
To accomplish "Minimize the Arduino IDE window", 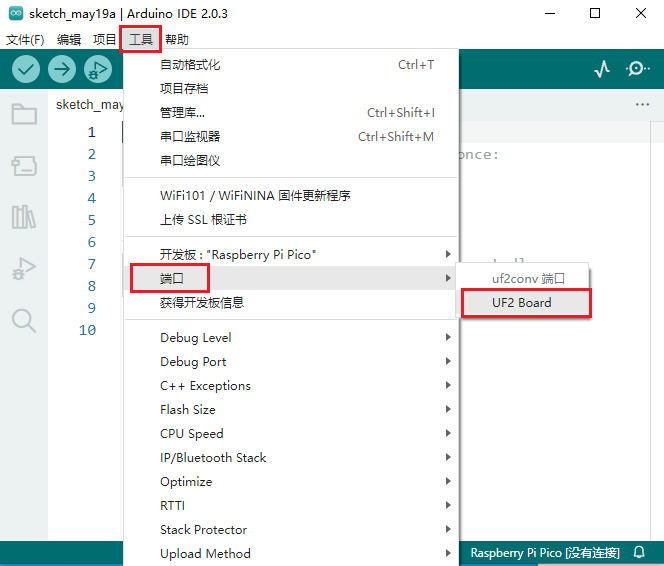I will [550, 14].
